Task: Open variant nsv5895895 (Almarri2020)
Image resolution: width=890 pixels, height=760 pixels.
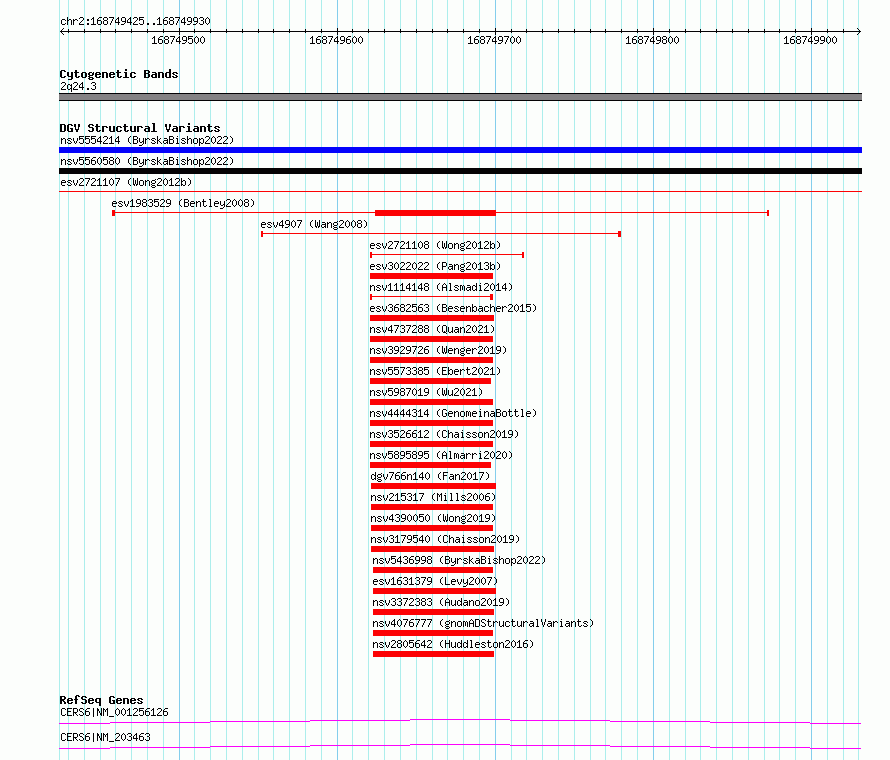Action: click(441, 455)
